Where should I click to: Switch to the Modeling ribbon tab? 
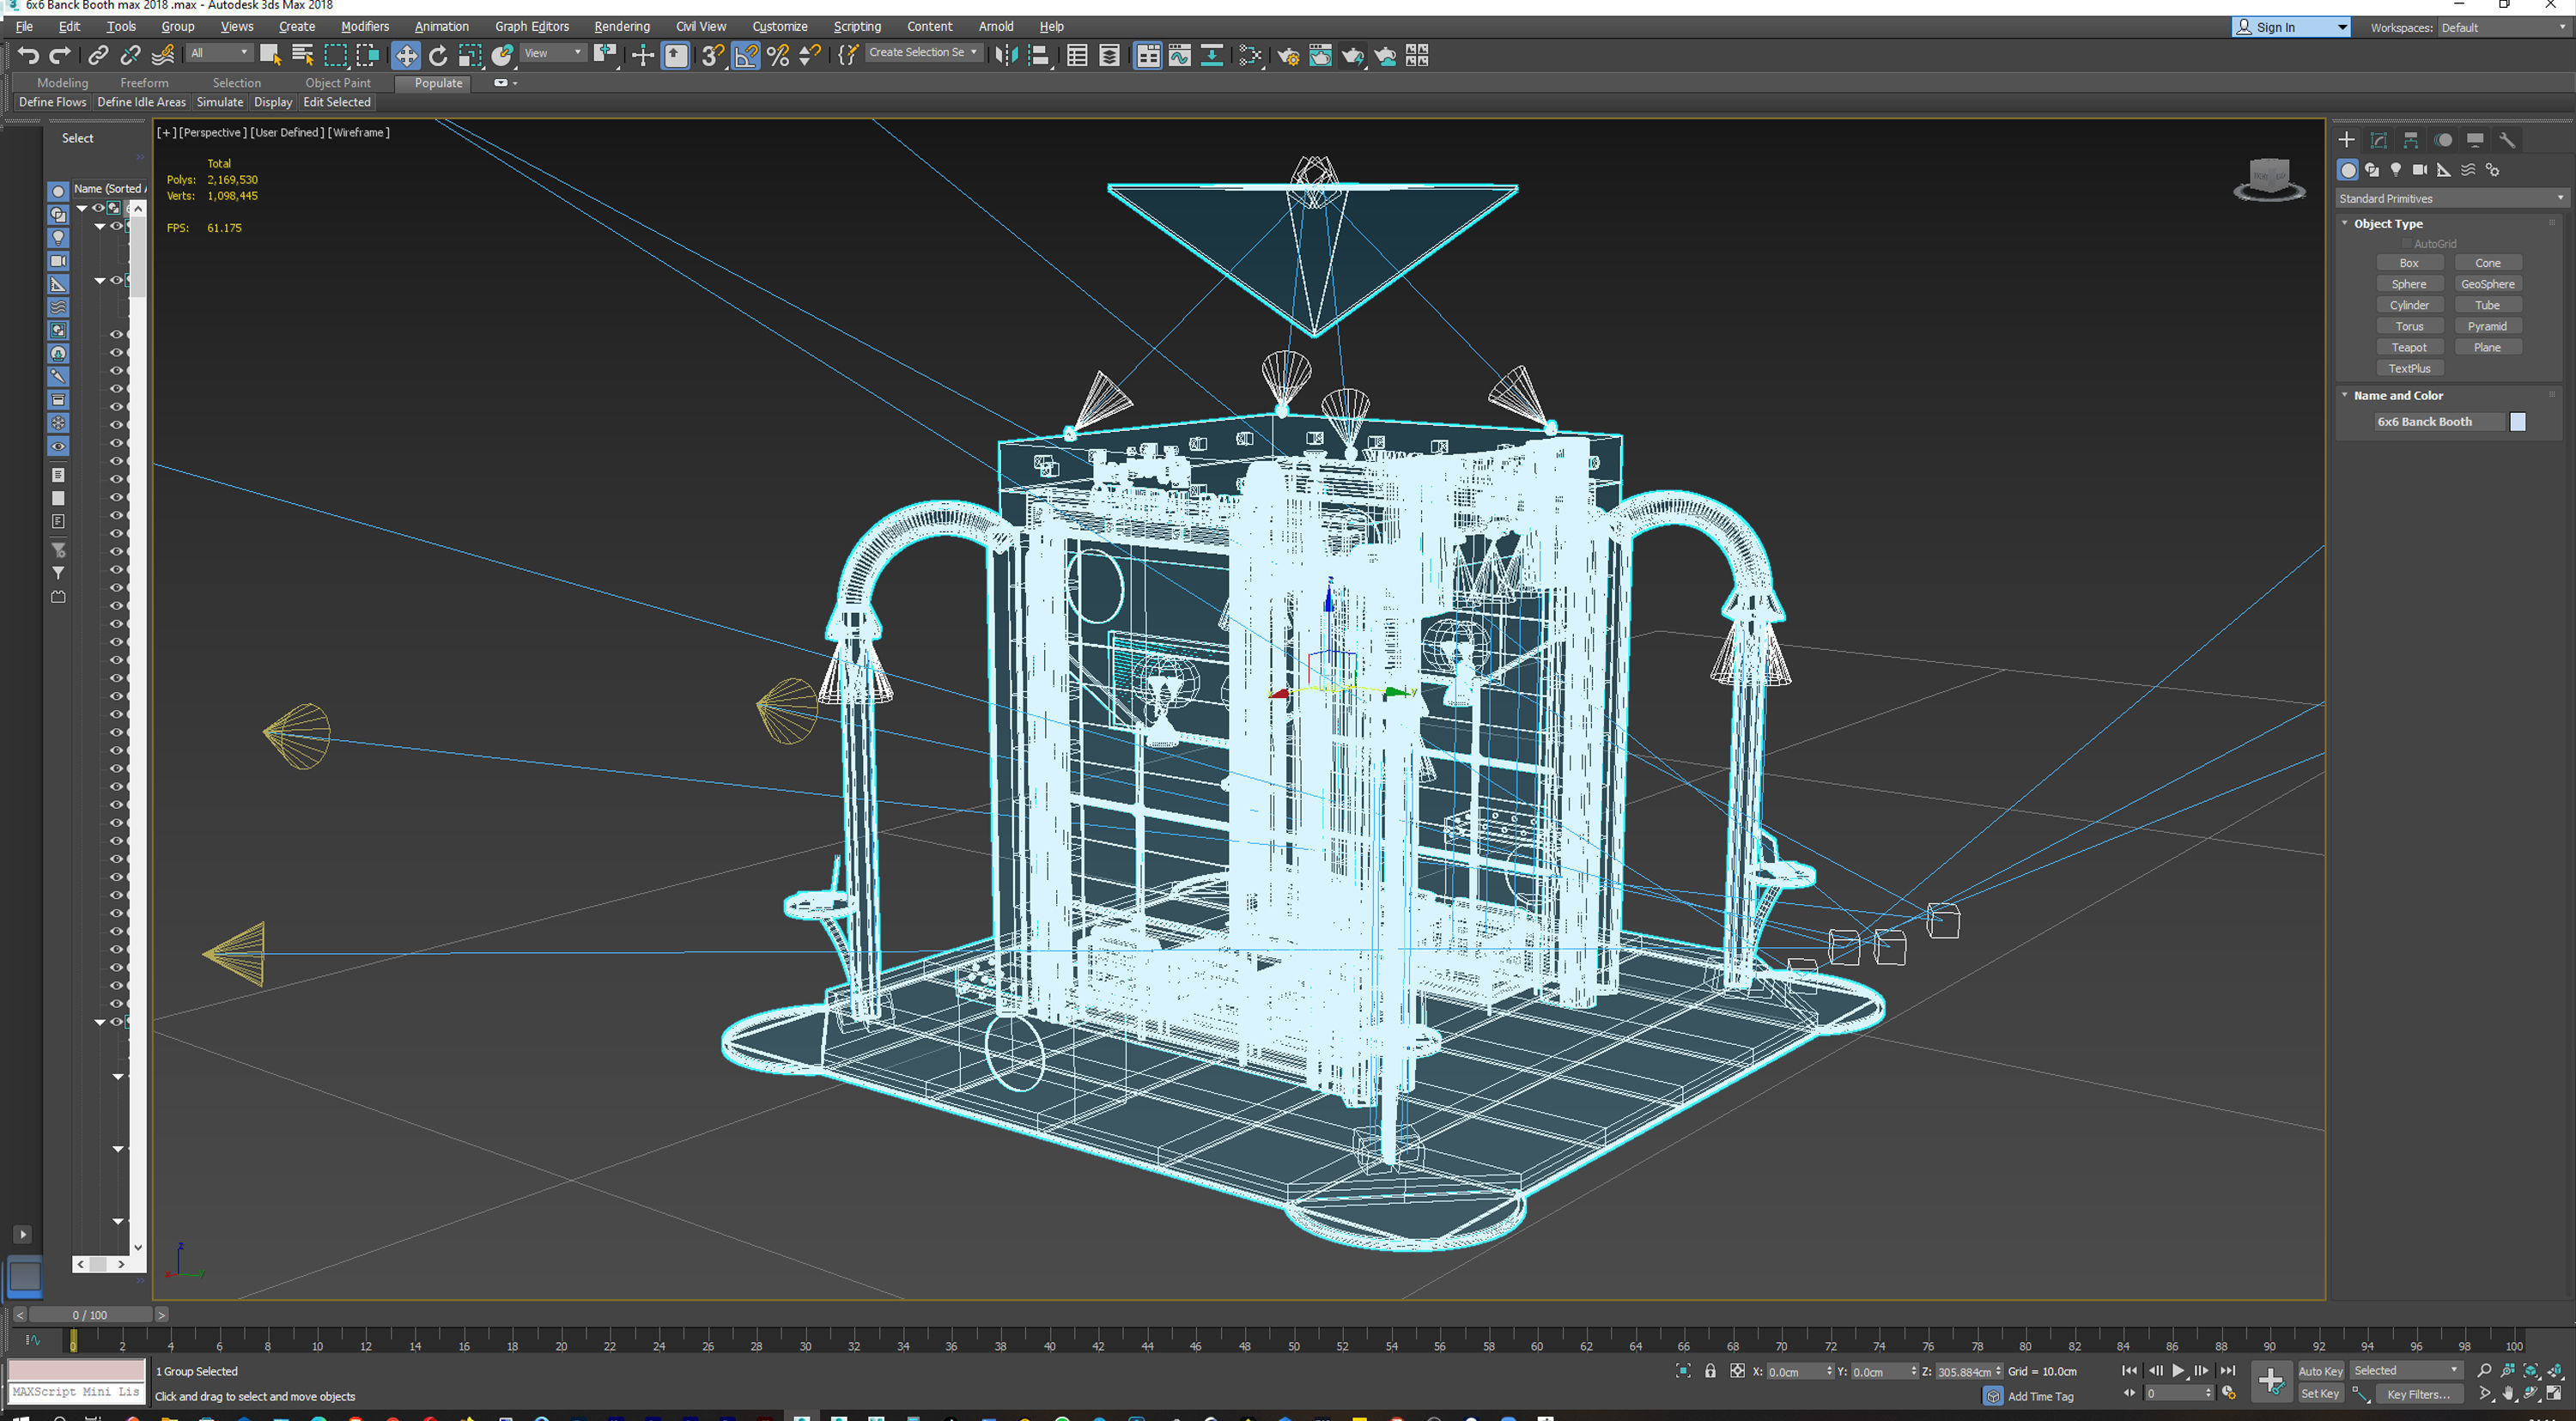coord(62,83)
